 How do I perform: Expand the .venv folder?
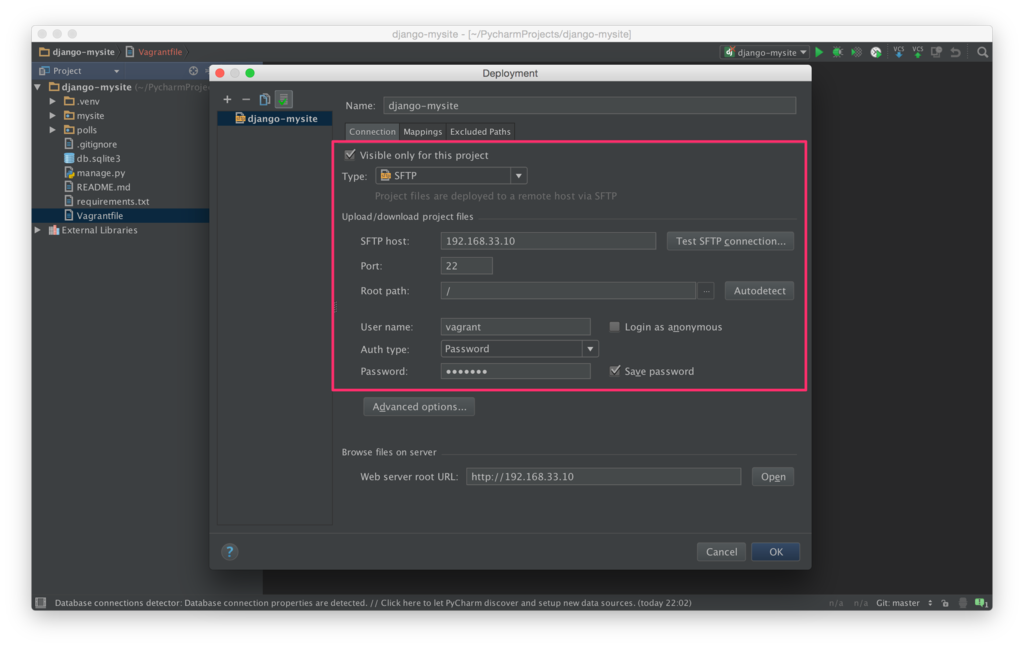tap(52, 101)
